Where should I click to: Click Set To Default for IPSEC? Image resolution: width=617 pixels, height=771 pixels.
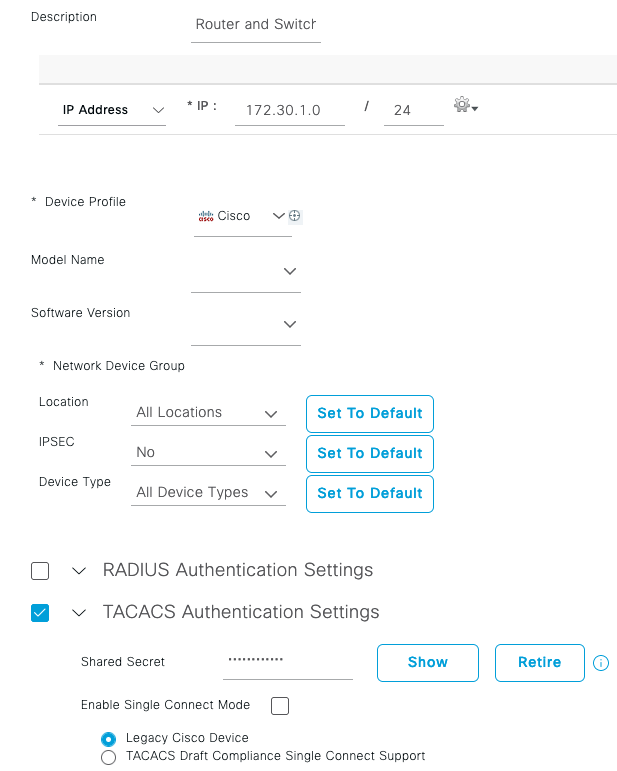(x=369, y=453)
